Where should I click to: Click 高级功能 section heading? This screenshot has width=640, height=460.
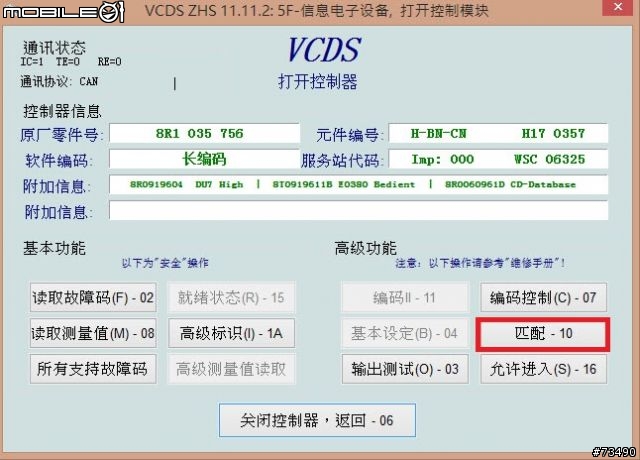pos(366,248)
